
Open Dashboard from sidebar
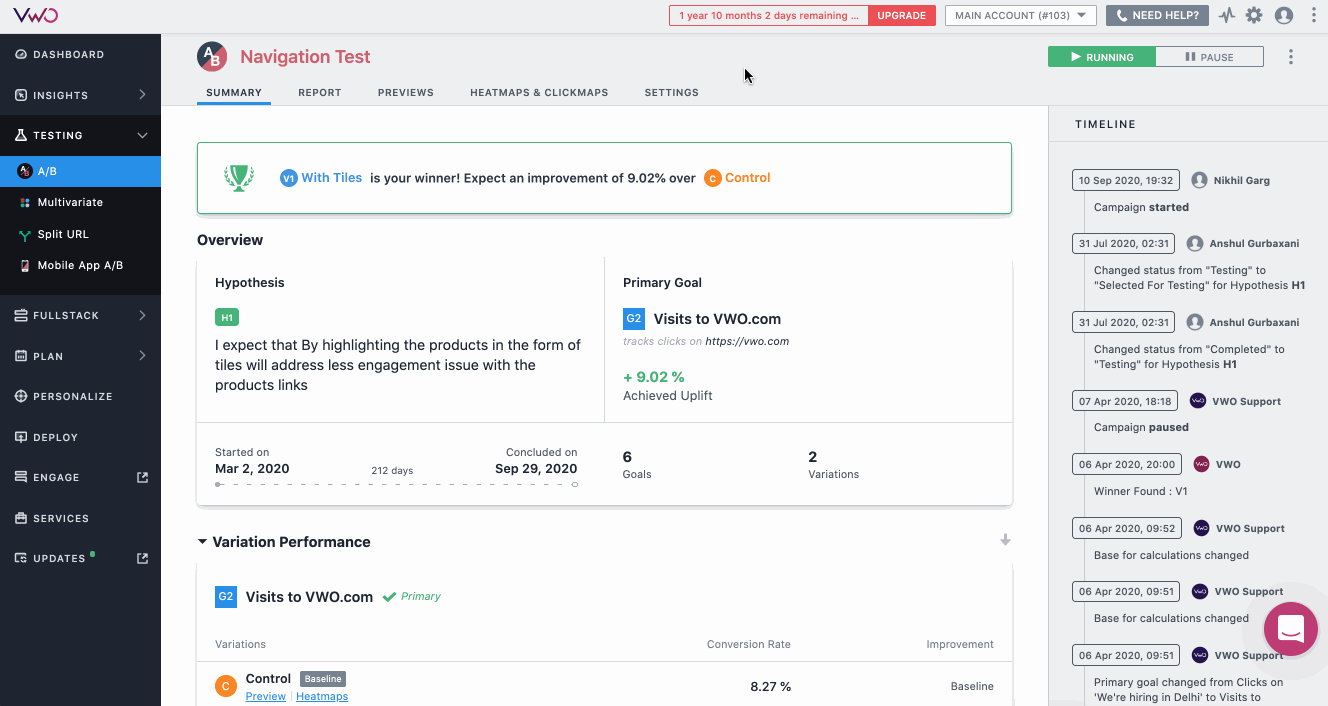coord(80,55)
